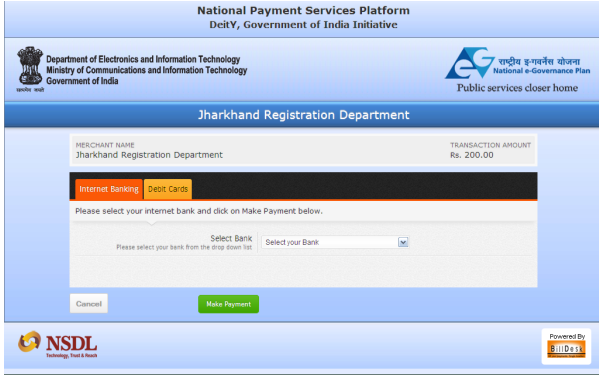The image size is (599, 376).
Task: Click the Select Bank label
Action: coord(231,238)
